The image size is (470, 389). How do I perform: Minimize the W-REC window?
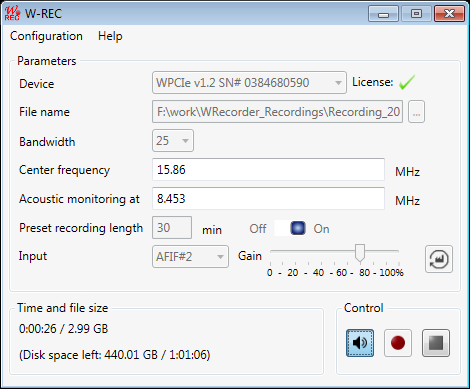point(383,14)
